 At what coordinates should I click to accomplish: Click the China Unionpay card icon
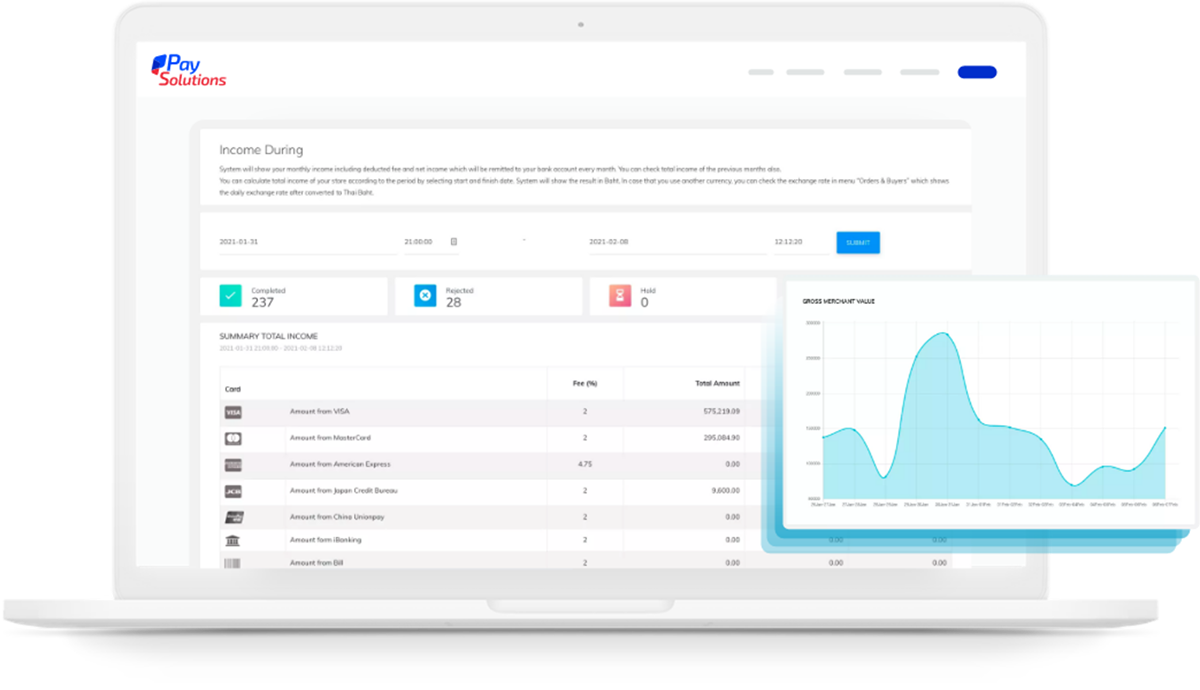(x=233, y=517)
